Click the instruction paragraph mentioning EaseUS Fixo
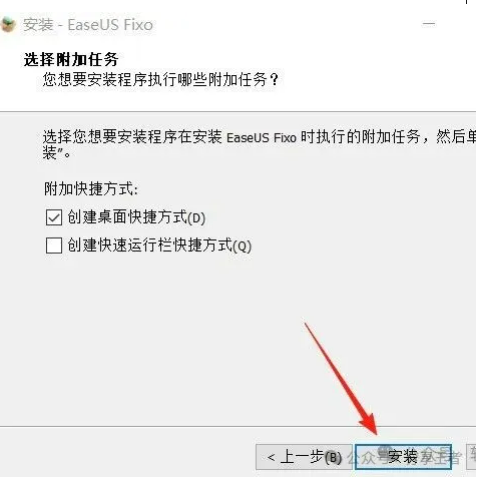Screen dimensions: 486x480 (x=259, y=145)
